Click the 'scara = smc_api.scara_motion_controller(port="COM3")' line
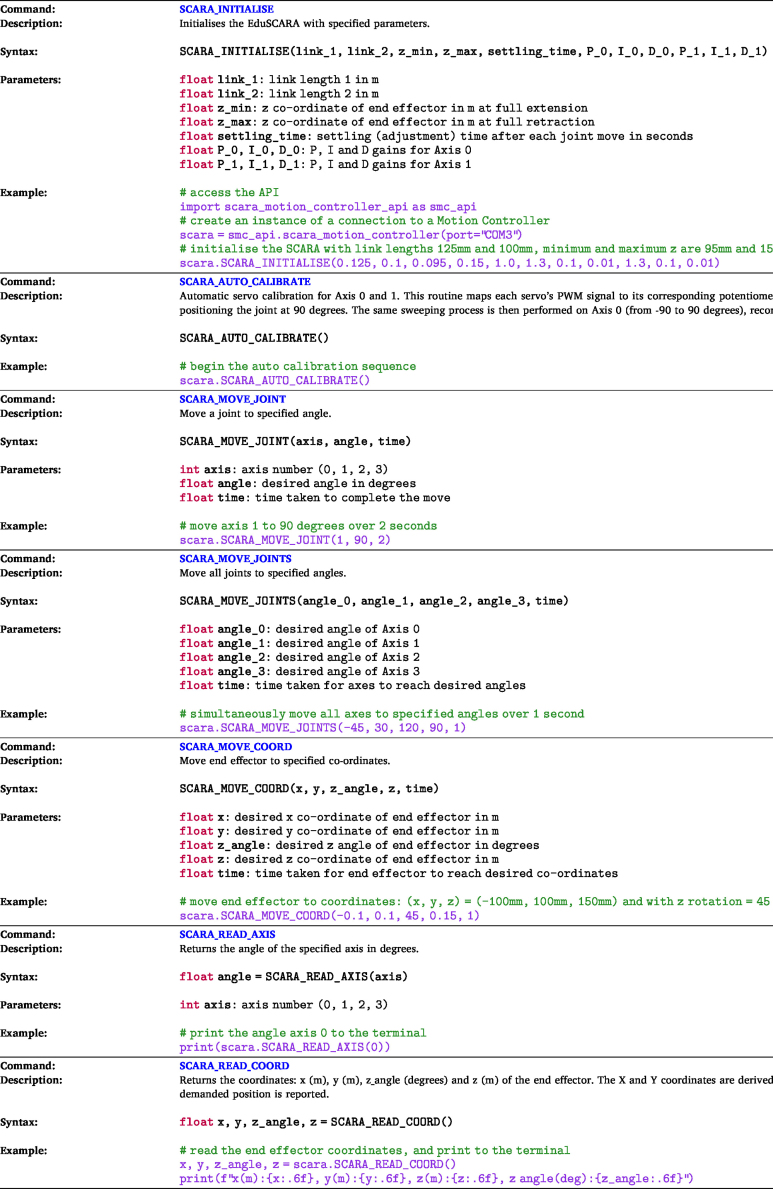 [x=350, y=235]
